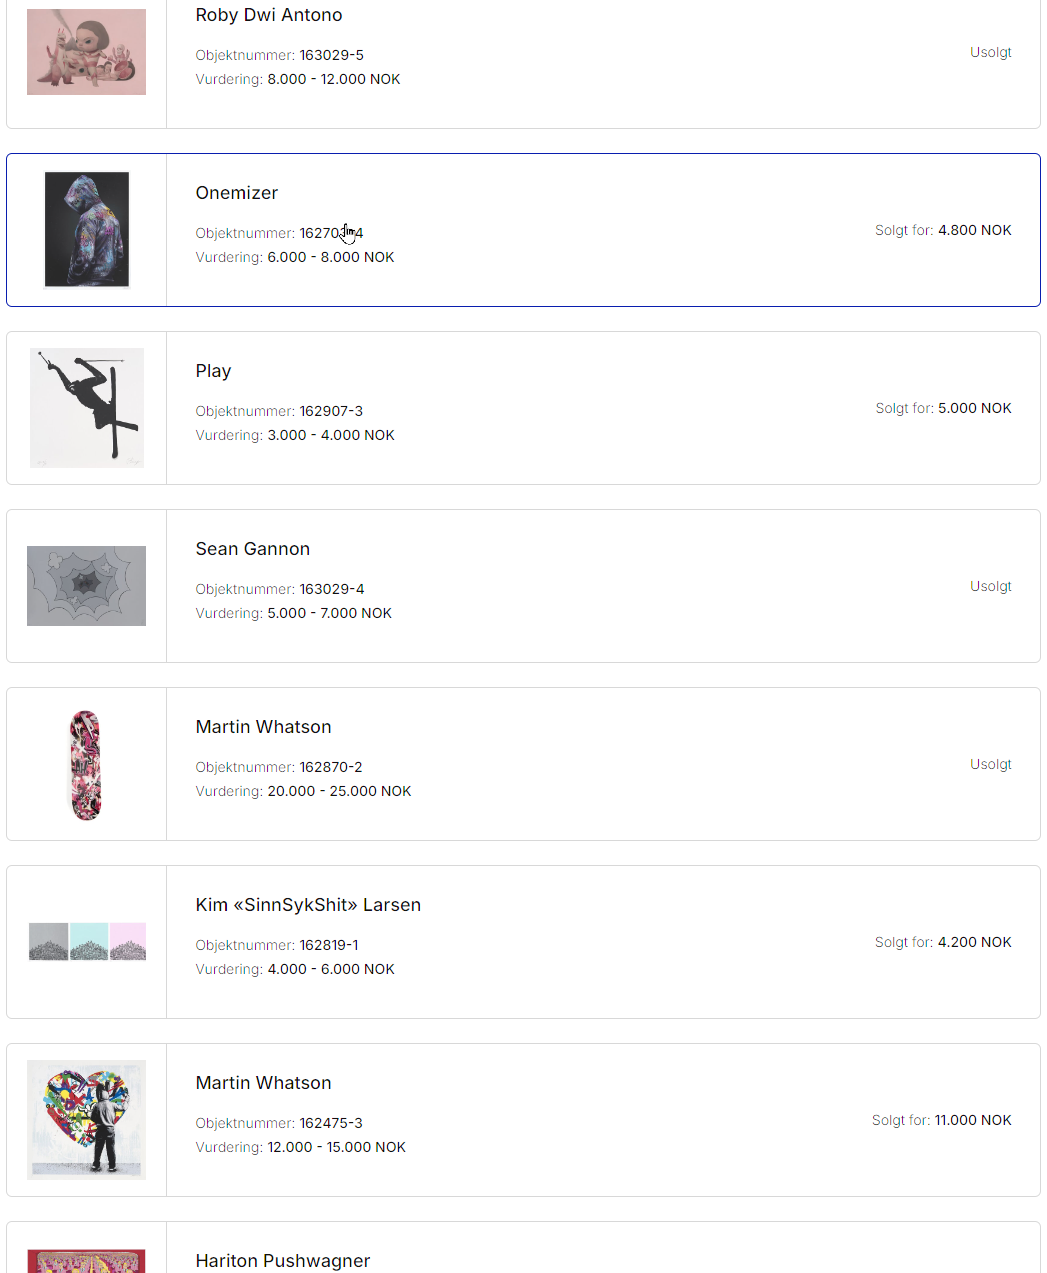Click the Hariton Pushwagner title
1047x1273 pixels.
pos(283,1261)
